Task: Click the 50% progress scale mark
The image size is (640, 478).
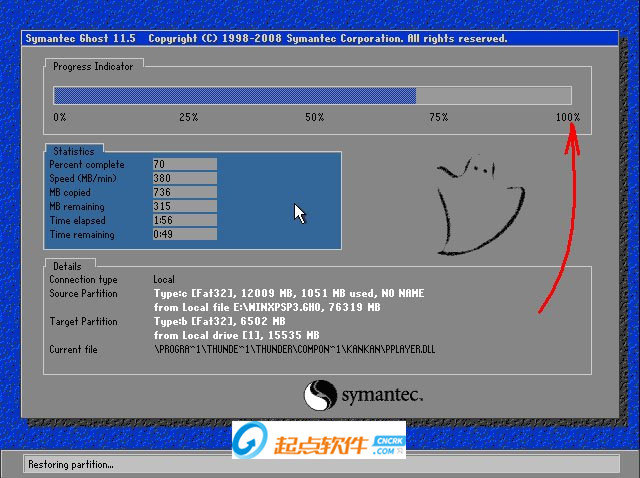Action: pos(315,117)
